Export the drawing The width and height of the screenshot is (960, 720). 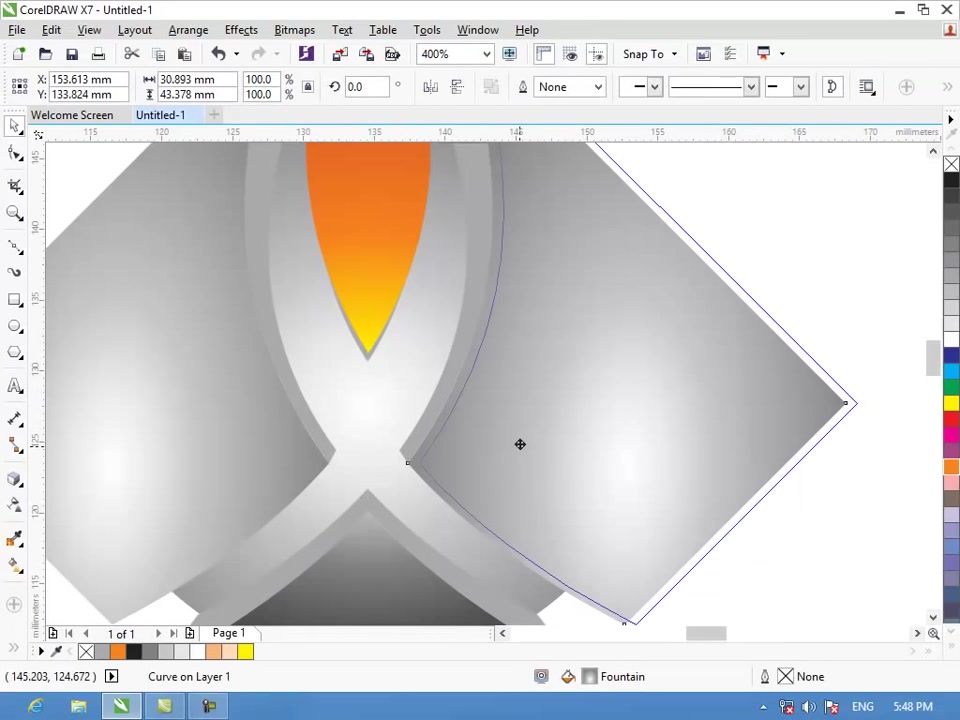point(366,54)
